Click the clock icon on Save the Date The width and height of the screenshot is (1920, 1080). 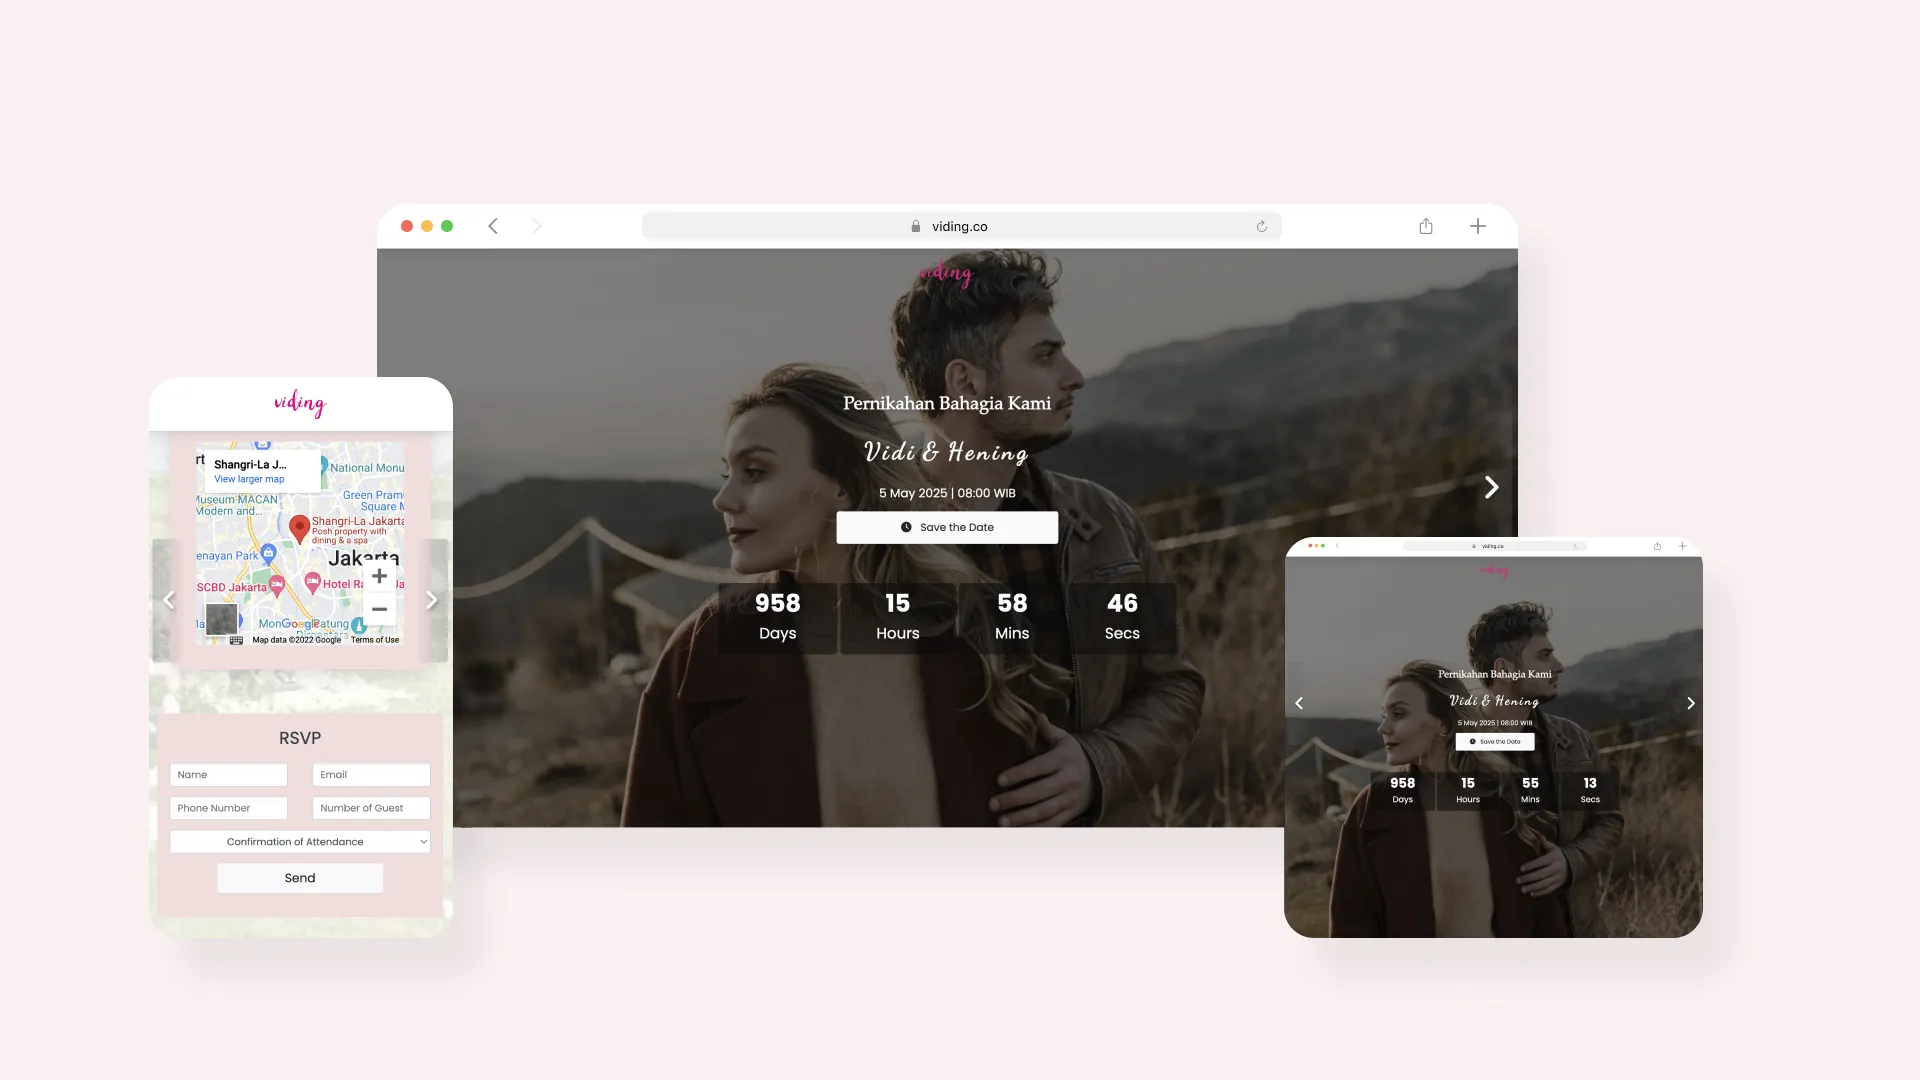point(905,527)
